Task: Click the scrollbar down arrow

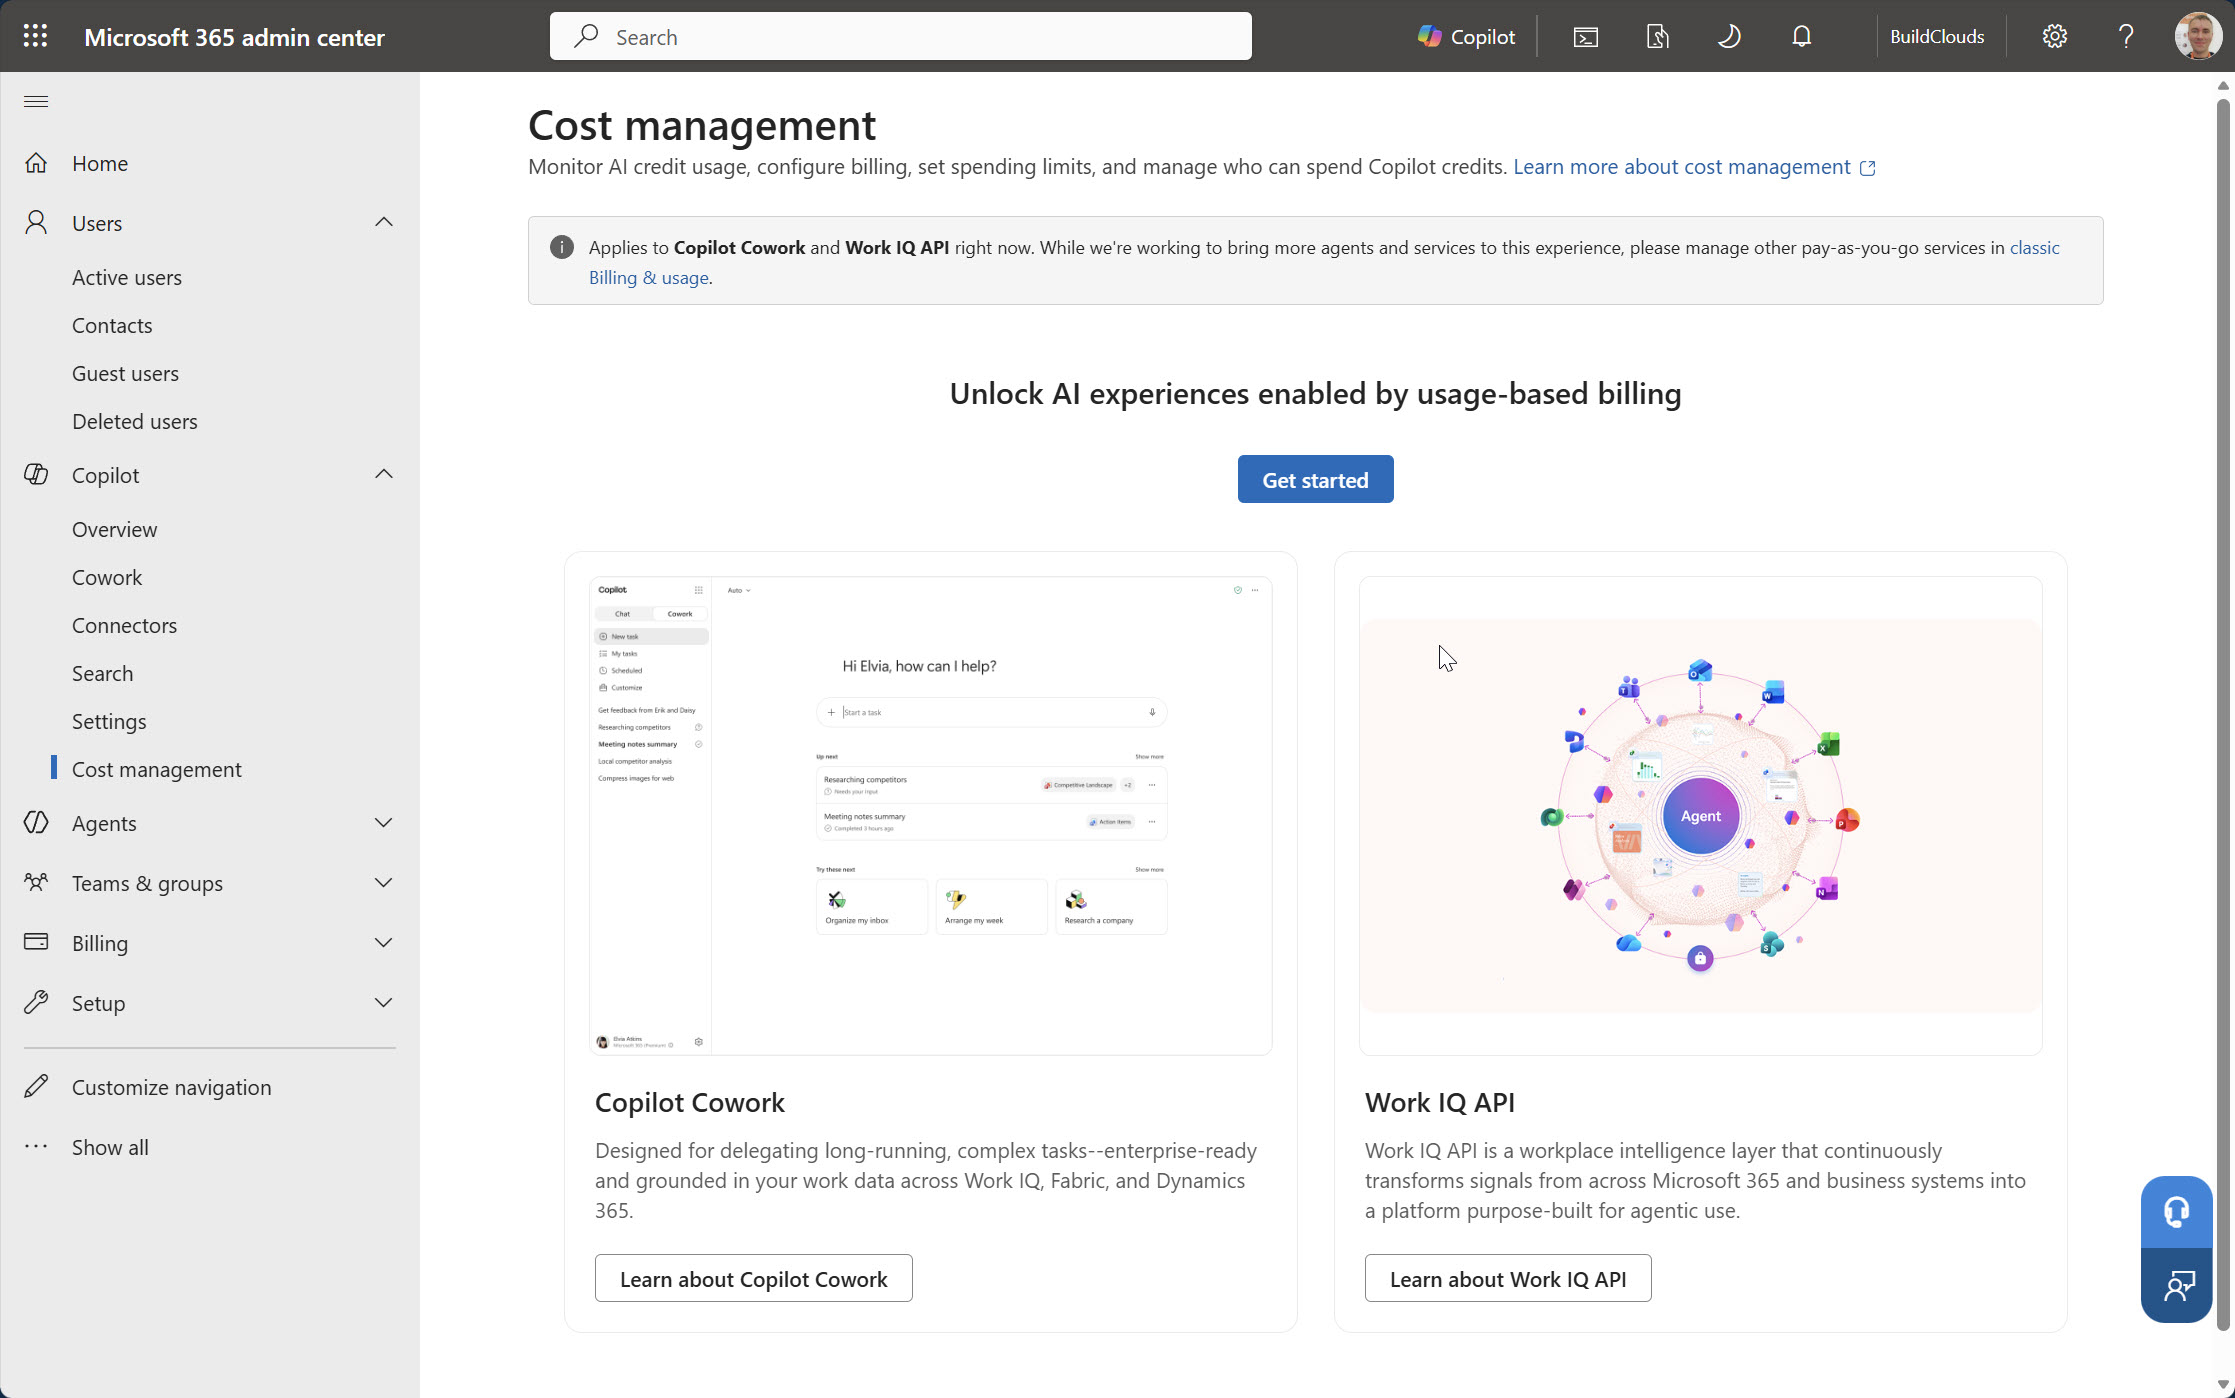Action: click(x=2223, y=1386)
